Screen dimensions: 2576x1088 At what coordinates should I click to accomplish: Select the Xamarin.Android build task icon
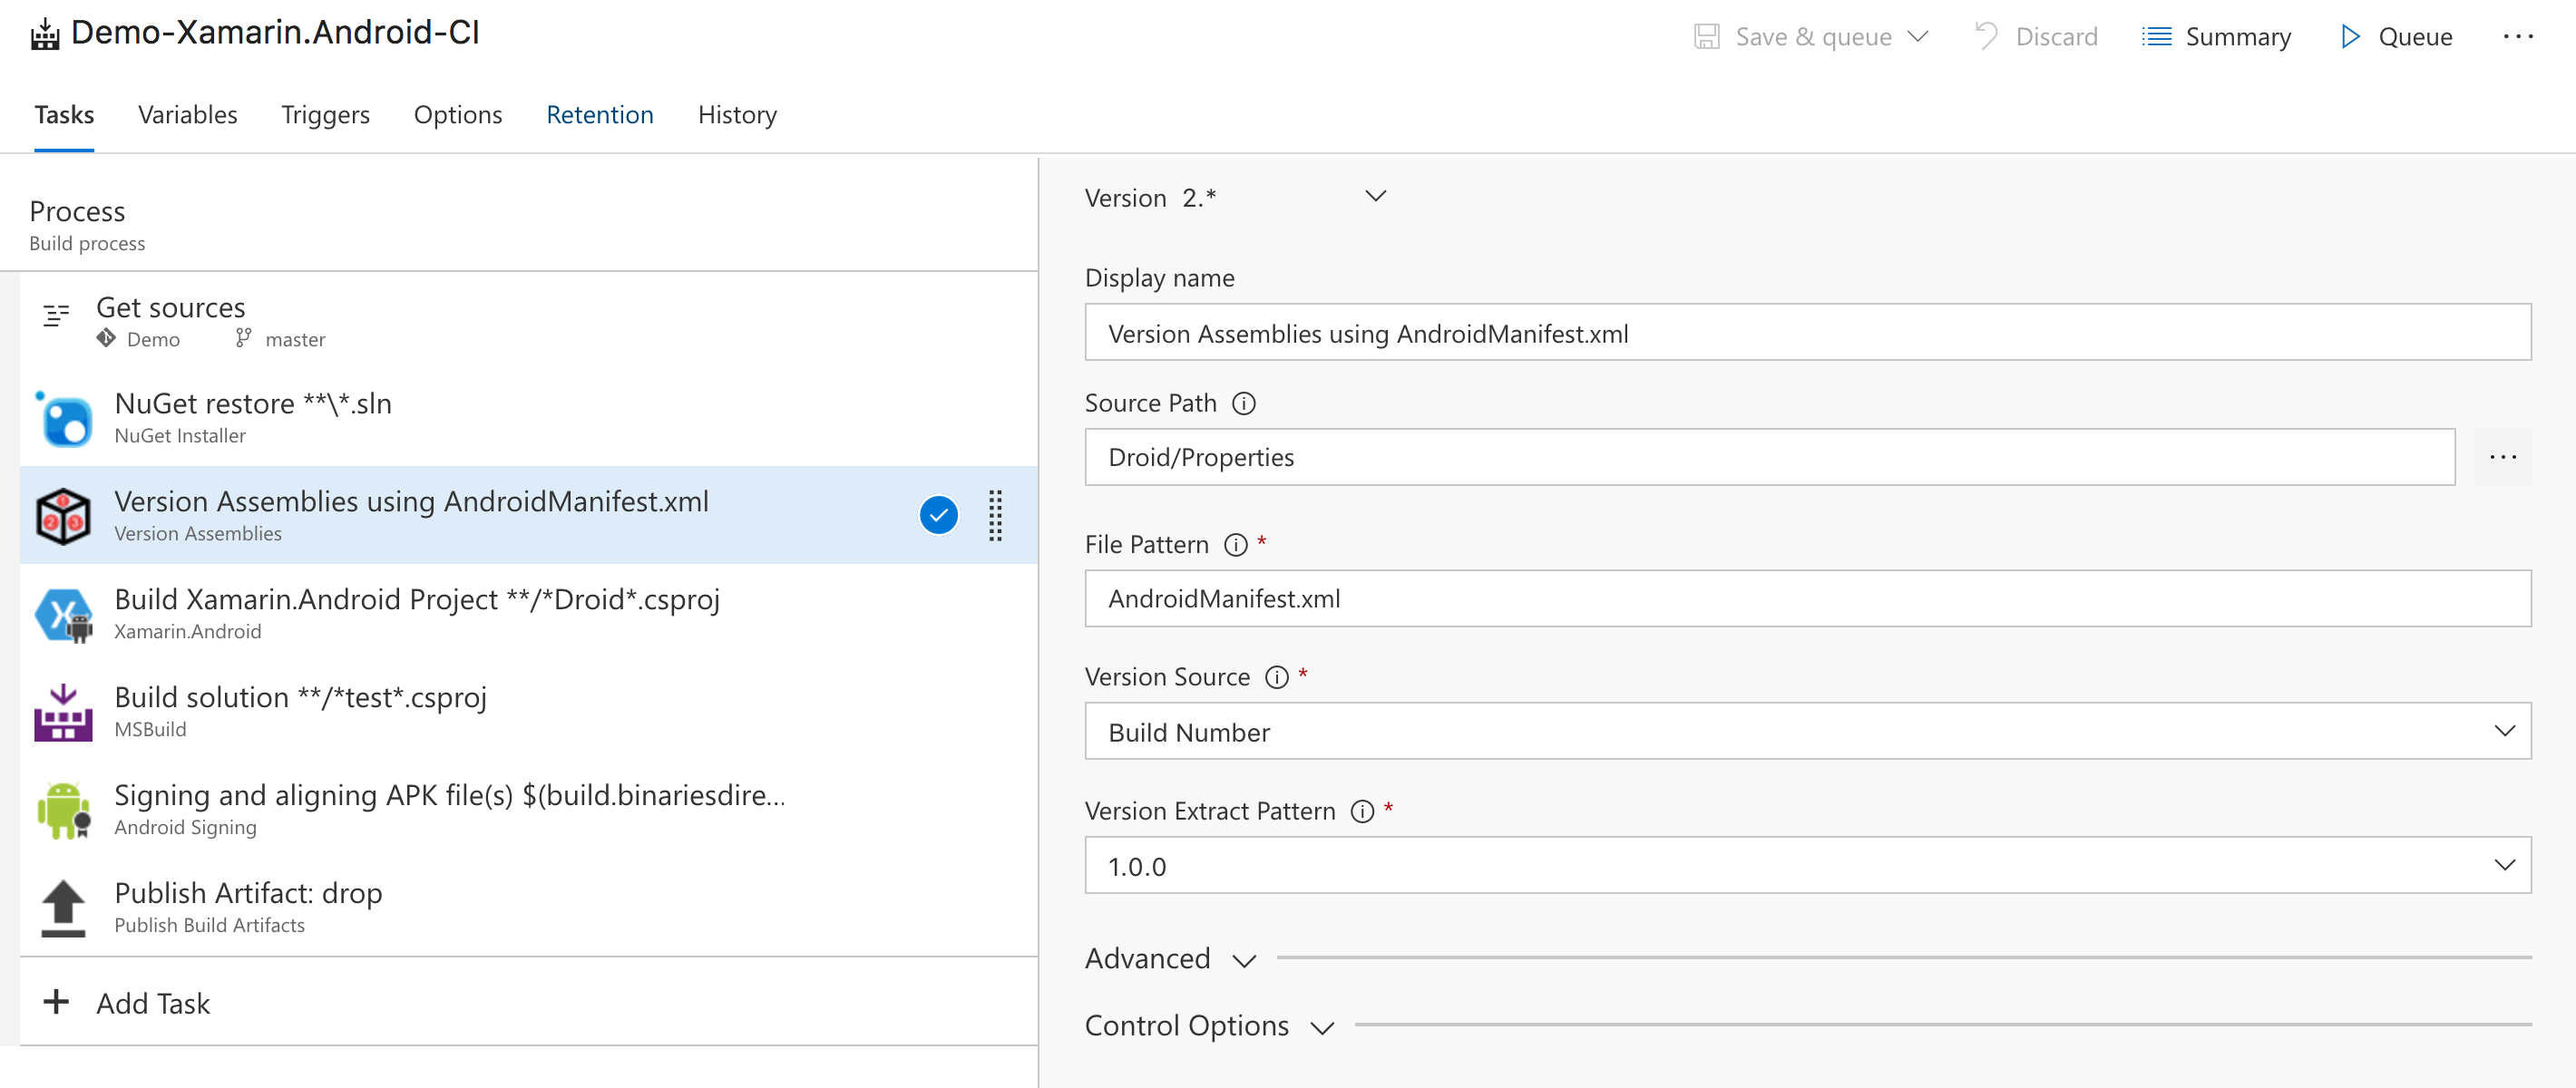tap(63, 613)
